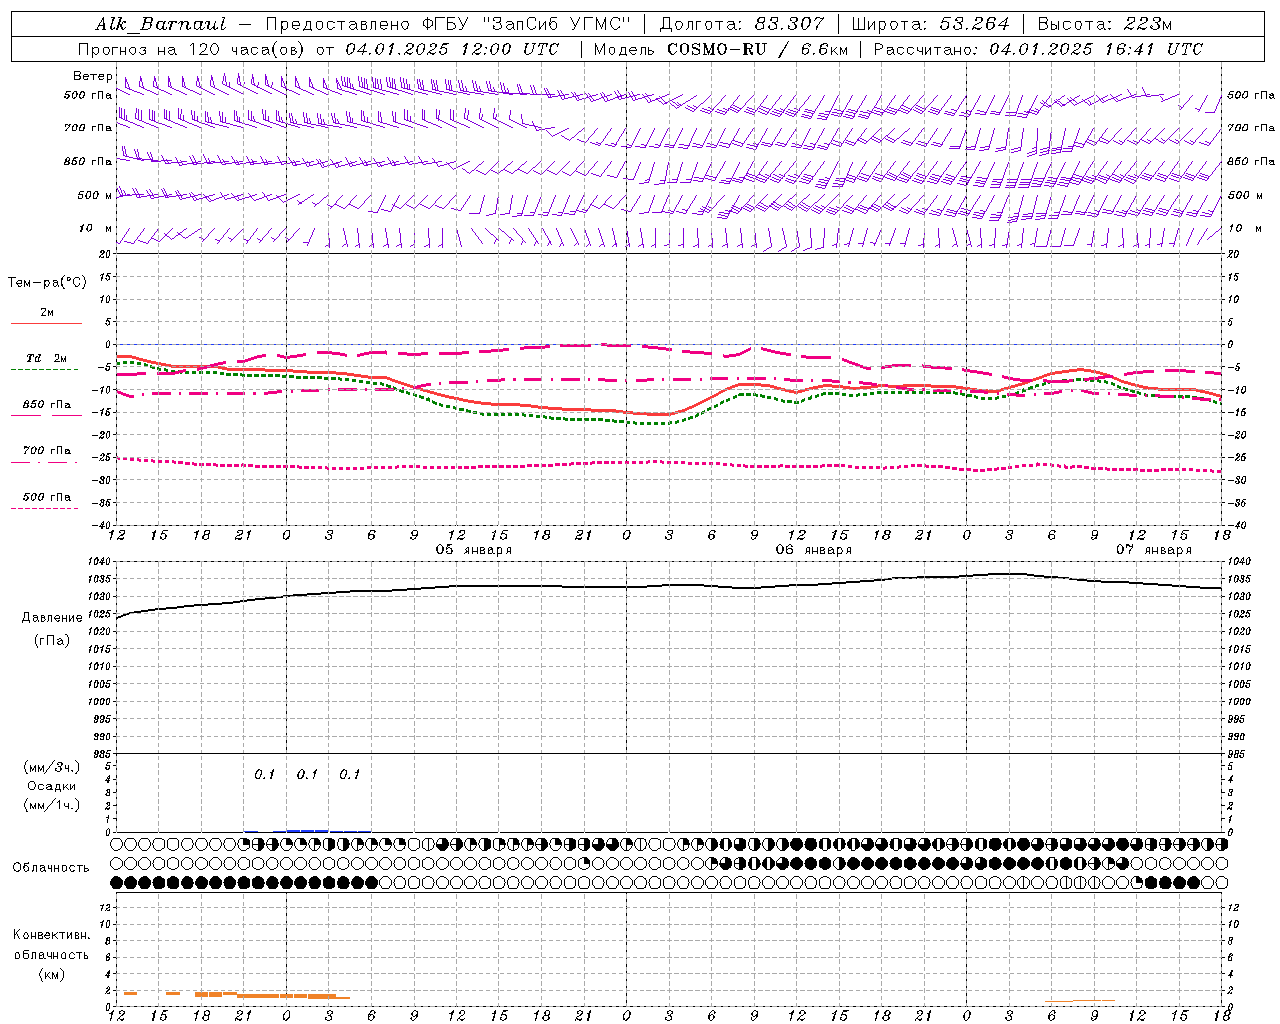Click the '850 гПа' temperature legend entry
This screenshot has height=1024, width=1280.
(47, 405)
